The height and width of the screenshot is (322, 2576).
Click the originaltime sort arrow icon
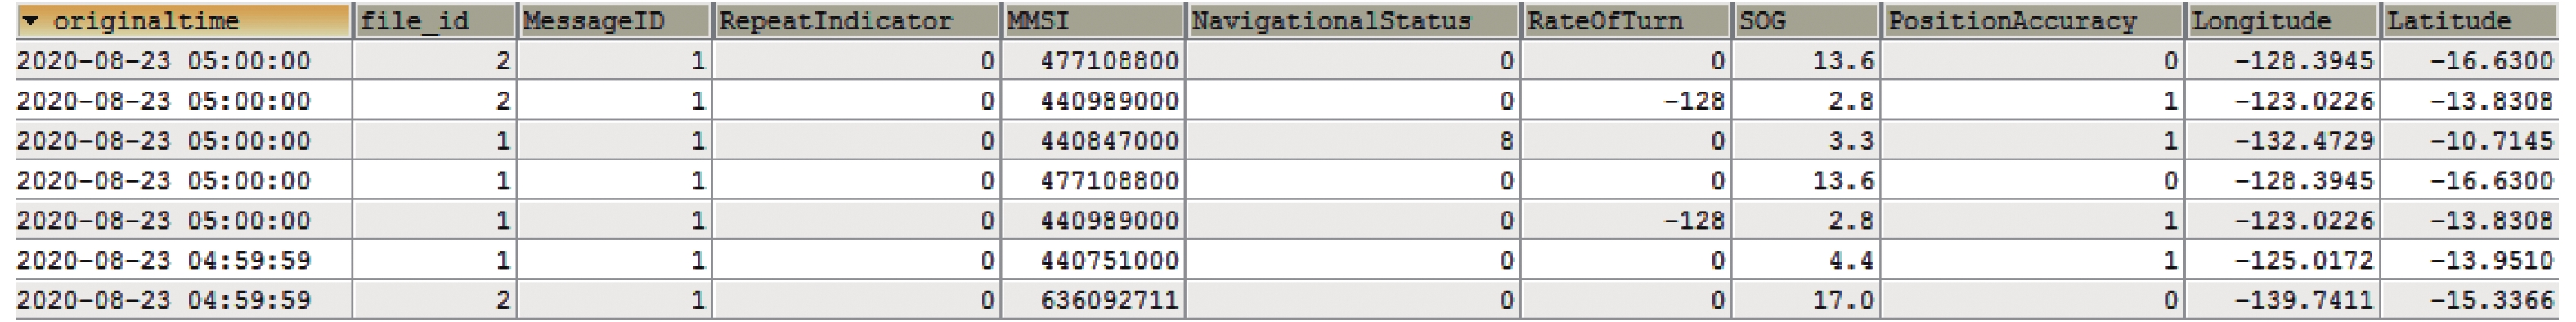31,20
